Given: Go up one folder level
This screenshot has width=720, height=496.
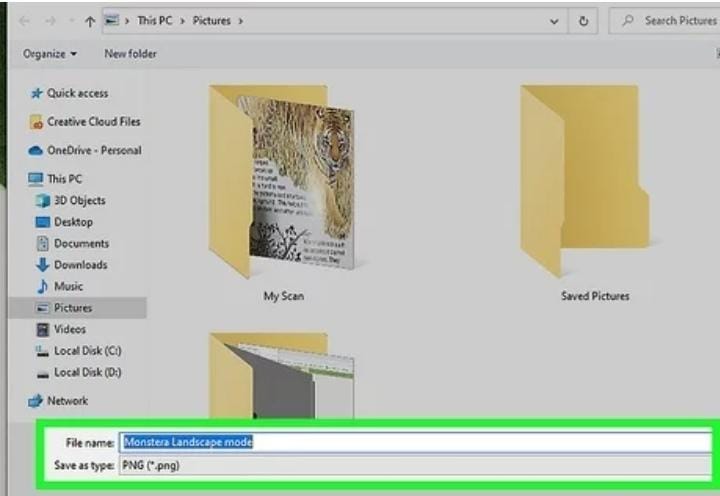Looking at the screenshot, I should [x=90, y=21].
